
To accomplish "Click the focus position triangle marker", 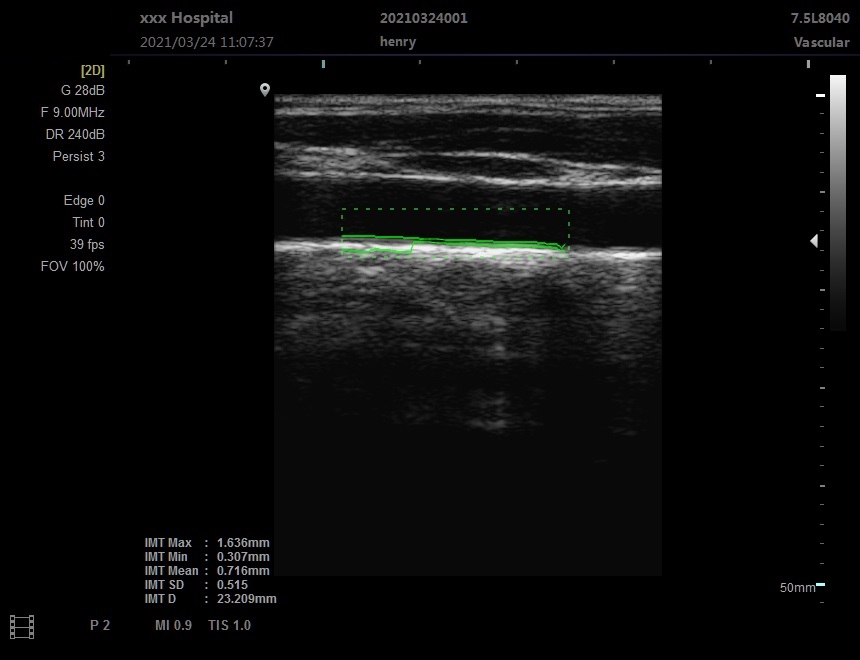I will coord(814,241).
